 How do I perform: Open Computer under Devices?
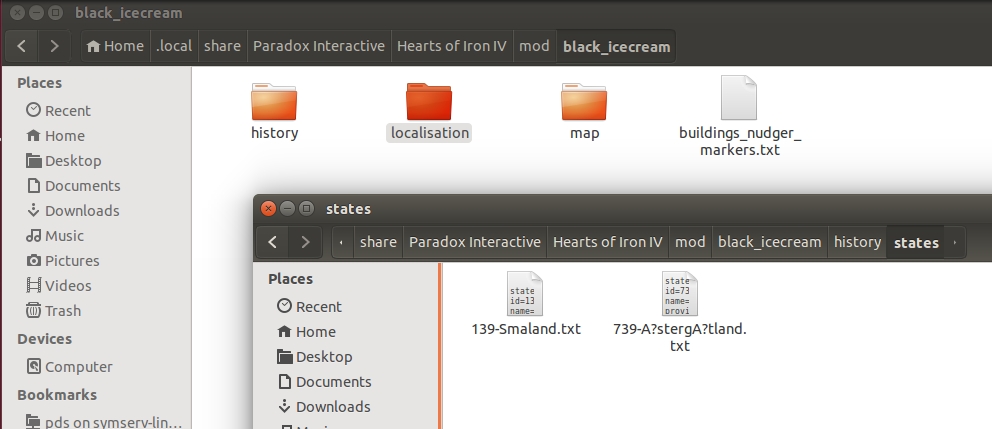pos(70,367)
